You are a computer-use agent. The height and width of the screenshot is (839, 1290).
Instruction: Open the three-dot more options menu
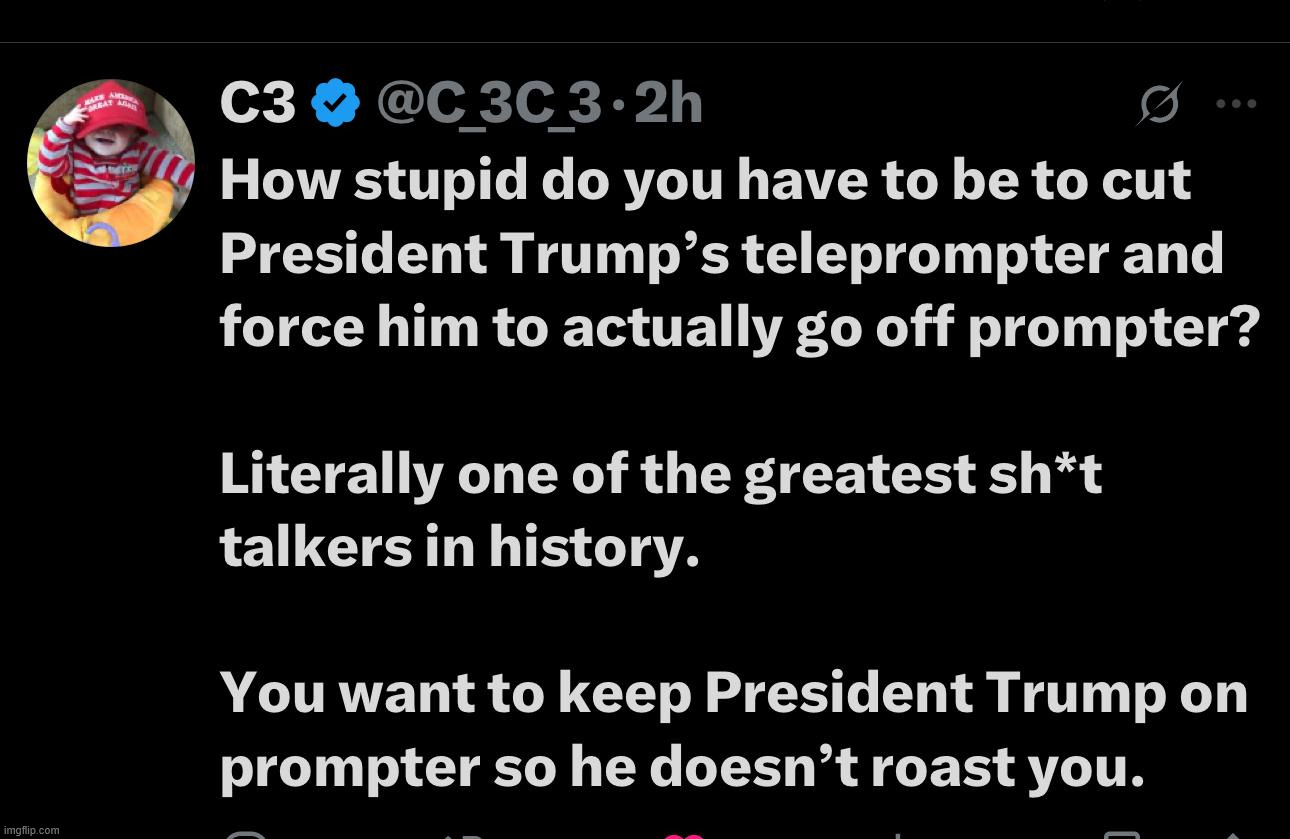pos(1236,103)
